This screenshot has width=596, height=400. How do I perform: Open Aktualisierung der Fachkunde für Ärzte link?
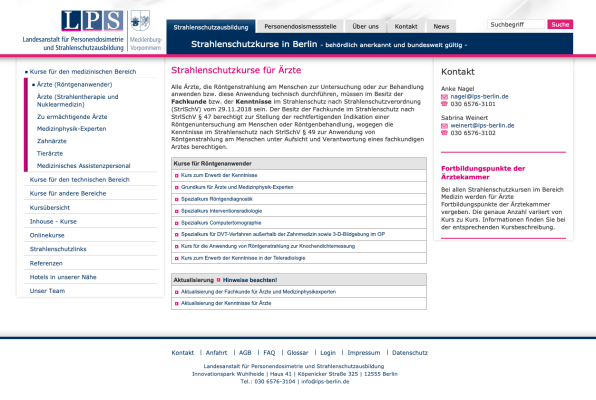258,292
